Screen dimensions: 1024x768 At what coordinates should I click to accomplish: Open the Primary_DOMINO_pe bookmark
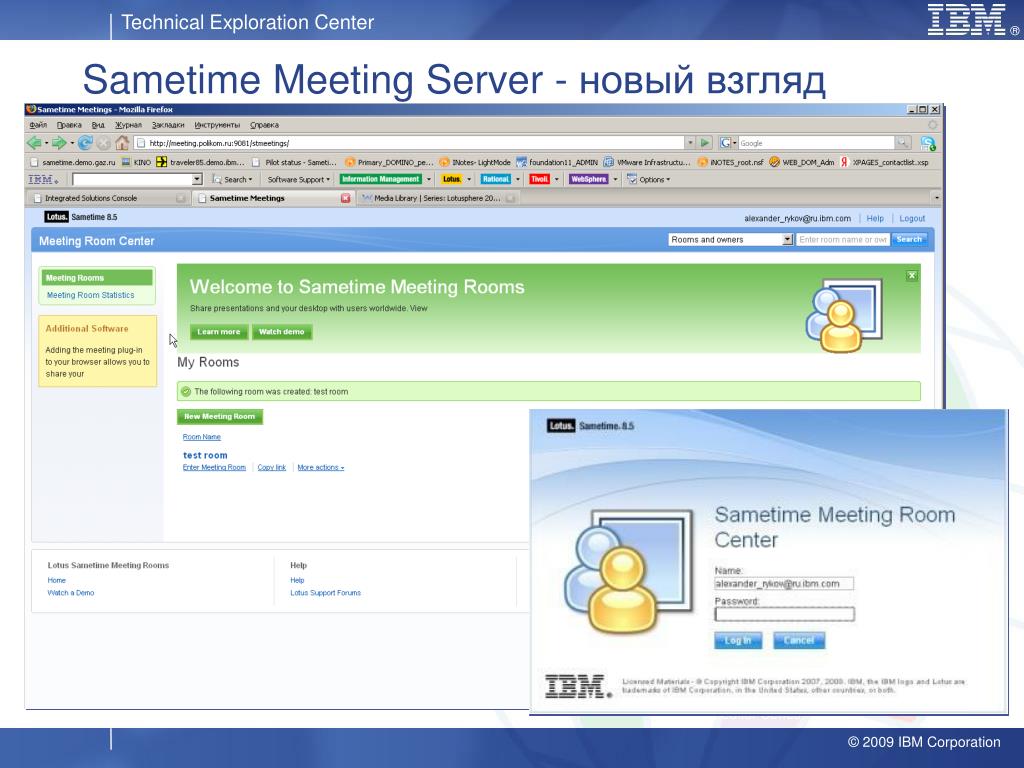tap(389, 162)
